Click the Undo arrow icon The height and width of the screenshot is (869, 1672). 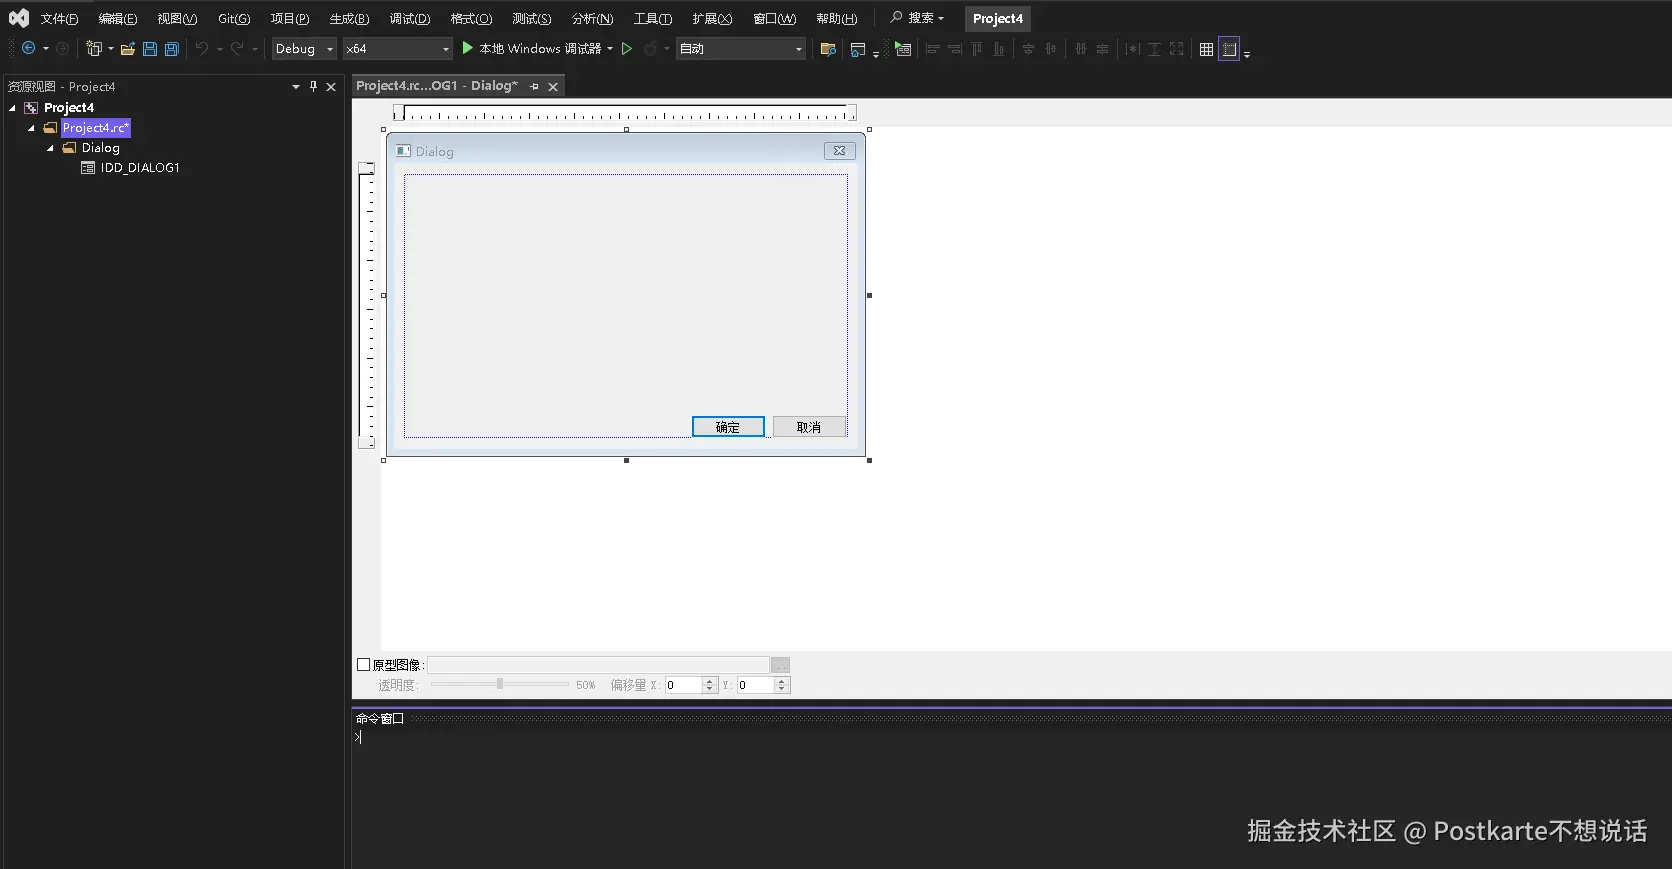pos(202,48)
